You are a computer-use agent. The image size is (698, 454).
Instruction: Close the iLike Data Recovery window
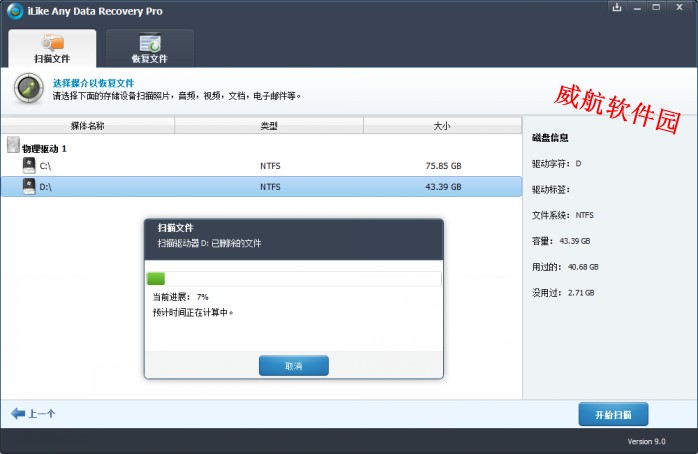click(x=679, y=7)
